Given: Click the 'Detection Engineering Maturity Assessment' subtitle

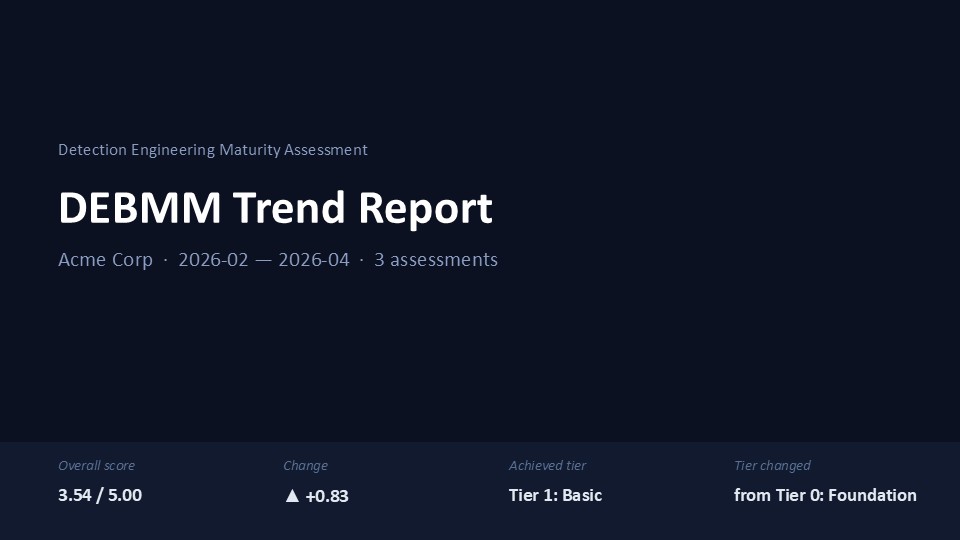Looking at the screenshot, I should coord(212,150).
